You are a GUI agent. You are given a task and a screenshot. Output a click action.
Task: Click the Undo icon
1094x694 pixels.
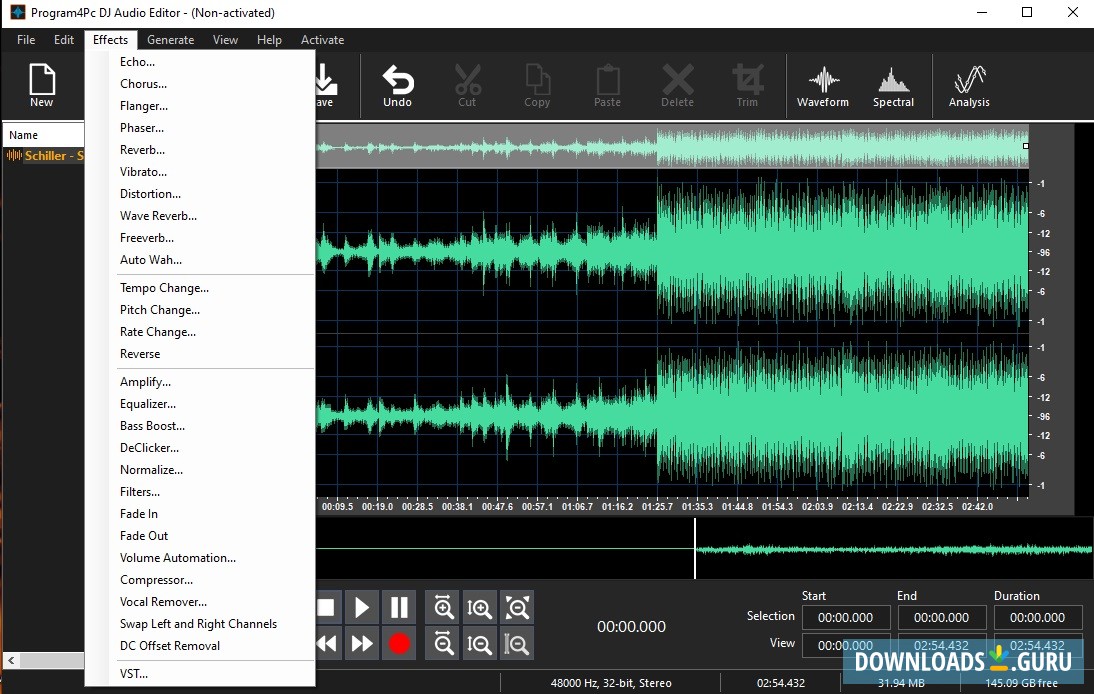pos(397,85)
